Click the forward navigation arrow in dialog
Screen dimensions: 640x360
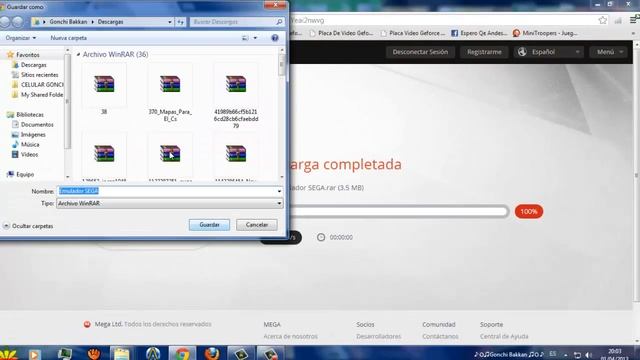click(18, 22)
